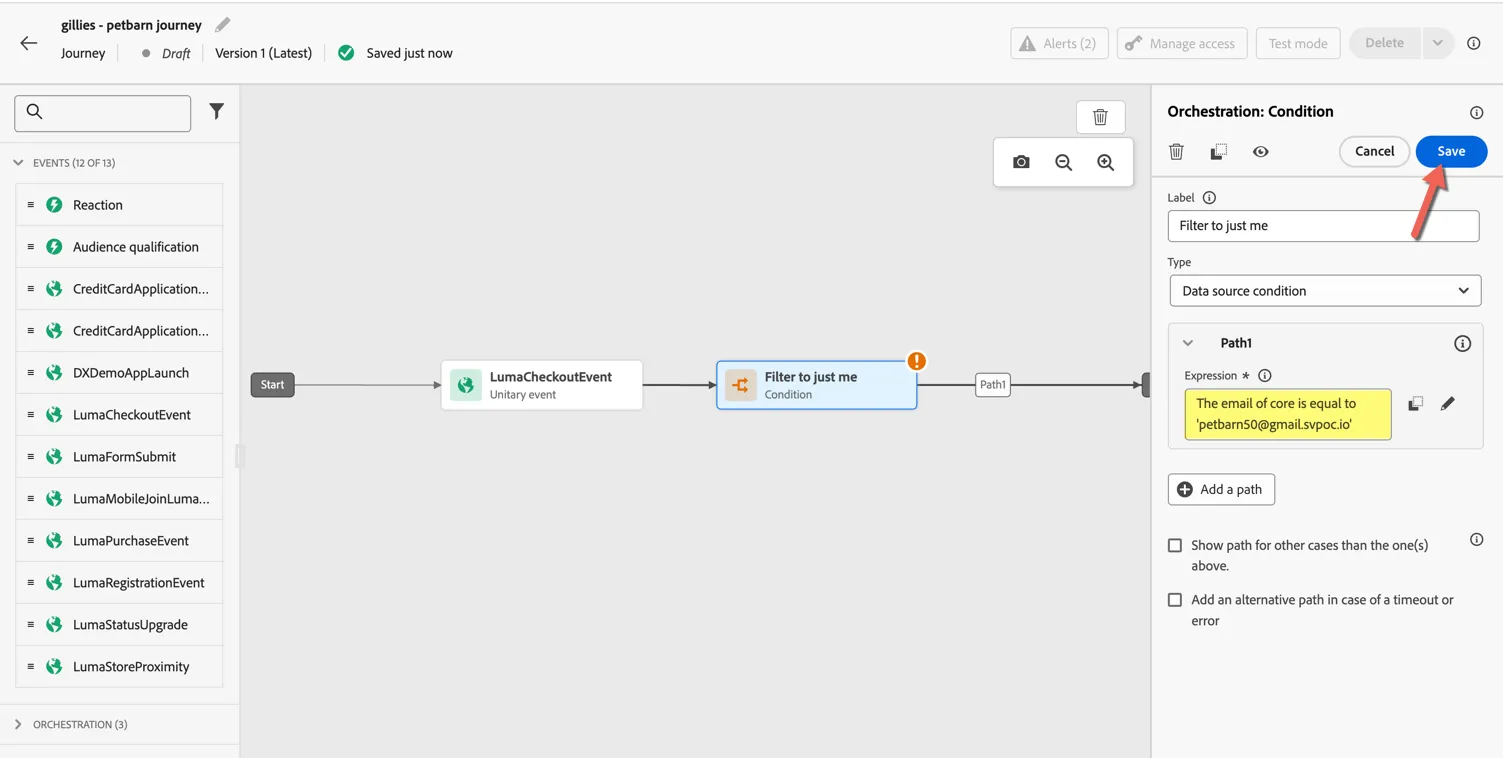Select the Audience qualification event item
Viewport: 1503px width, 758px height.
(119, 247)
